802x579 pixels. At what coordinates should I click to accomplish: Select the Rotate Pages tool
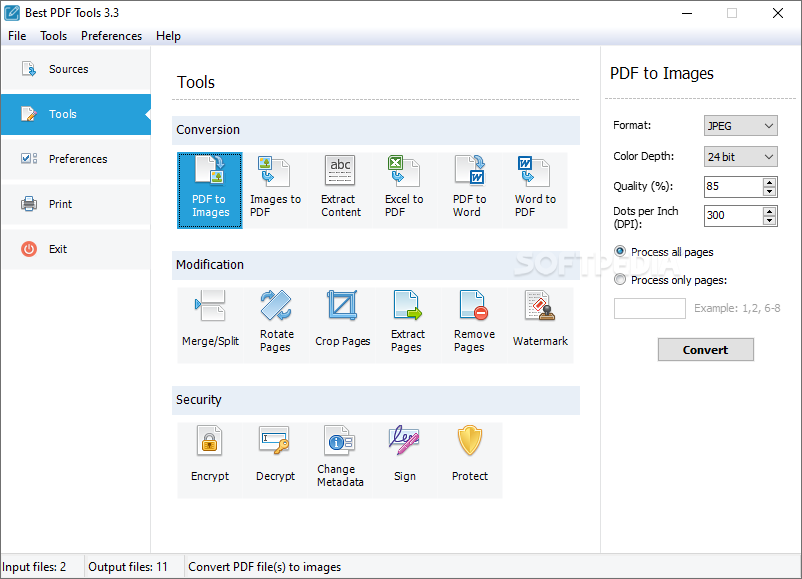click(276, 325)
